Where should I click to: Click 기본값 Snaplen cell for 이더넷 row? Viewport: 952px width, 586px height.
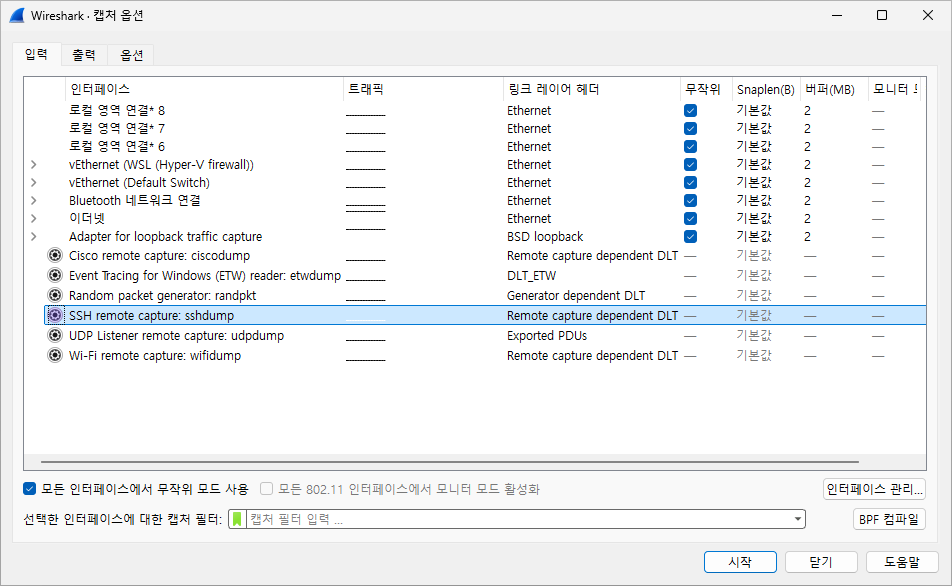coord(753,219)
